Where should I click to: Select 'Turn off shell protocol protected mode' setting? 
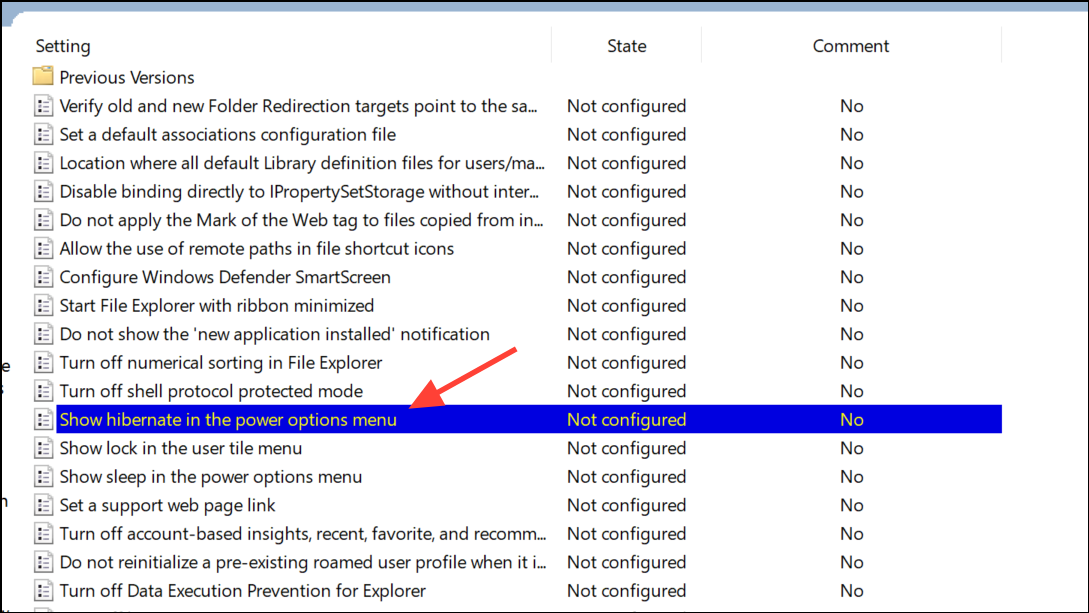click(211, 390)
